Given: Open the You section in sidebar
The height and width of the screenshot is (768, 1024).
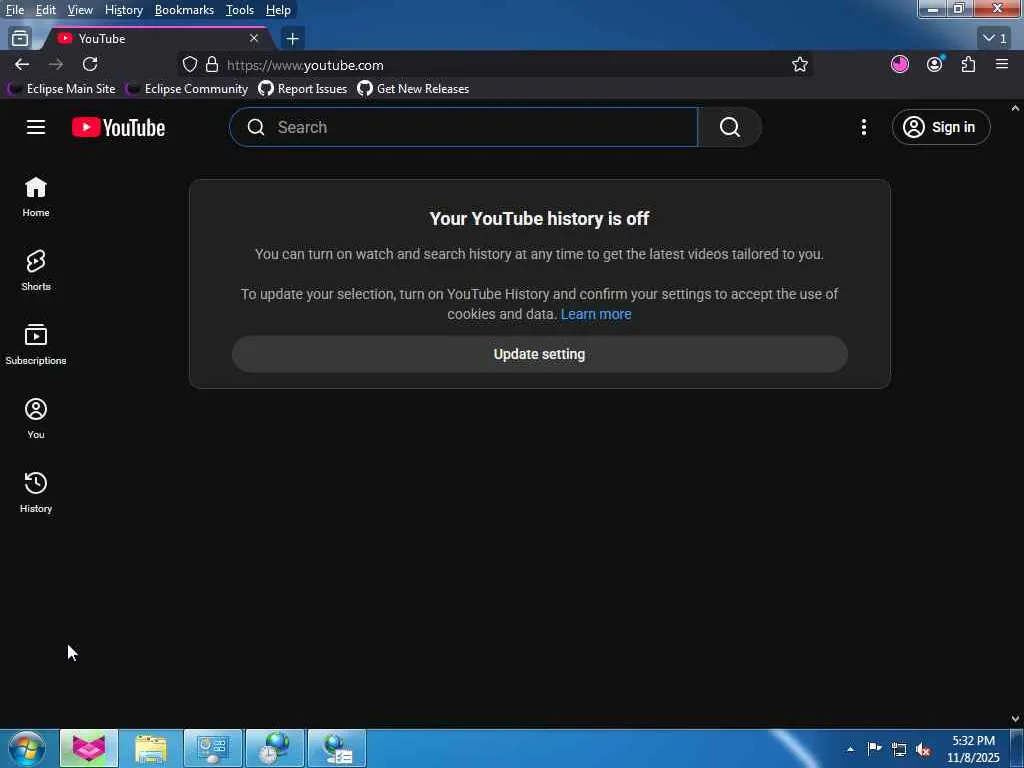Looking at the screenshot, I should click(36, 418).
